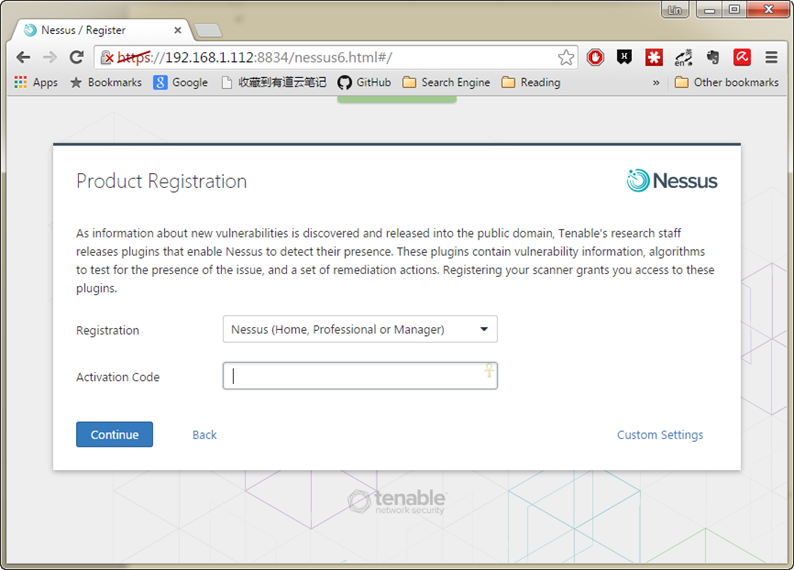Focus the Activation Code input field
Screen dimensions: 794x570
(360, 376)
